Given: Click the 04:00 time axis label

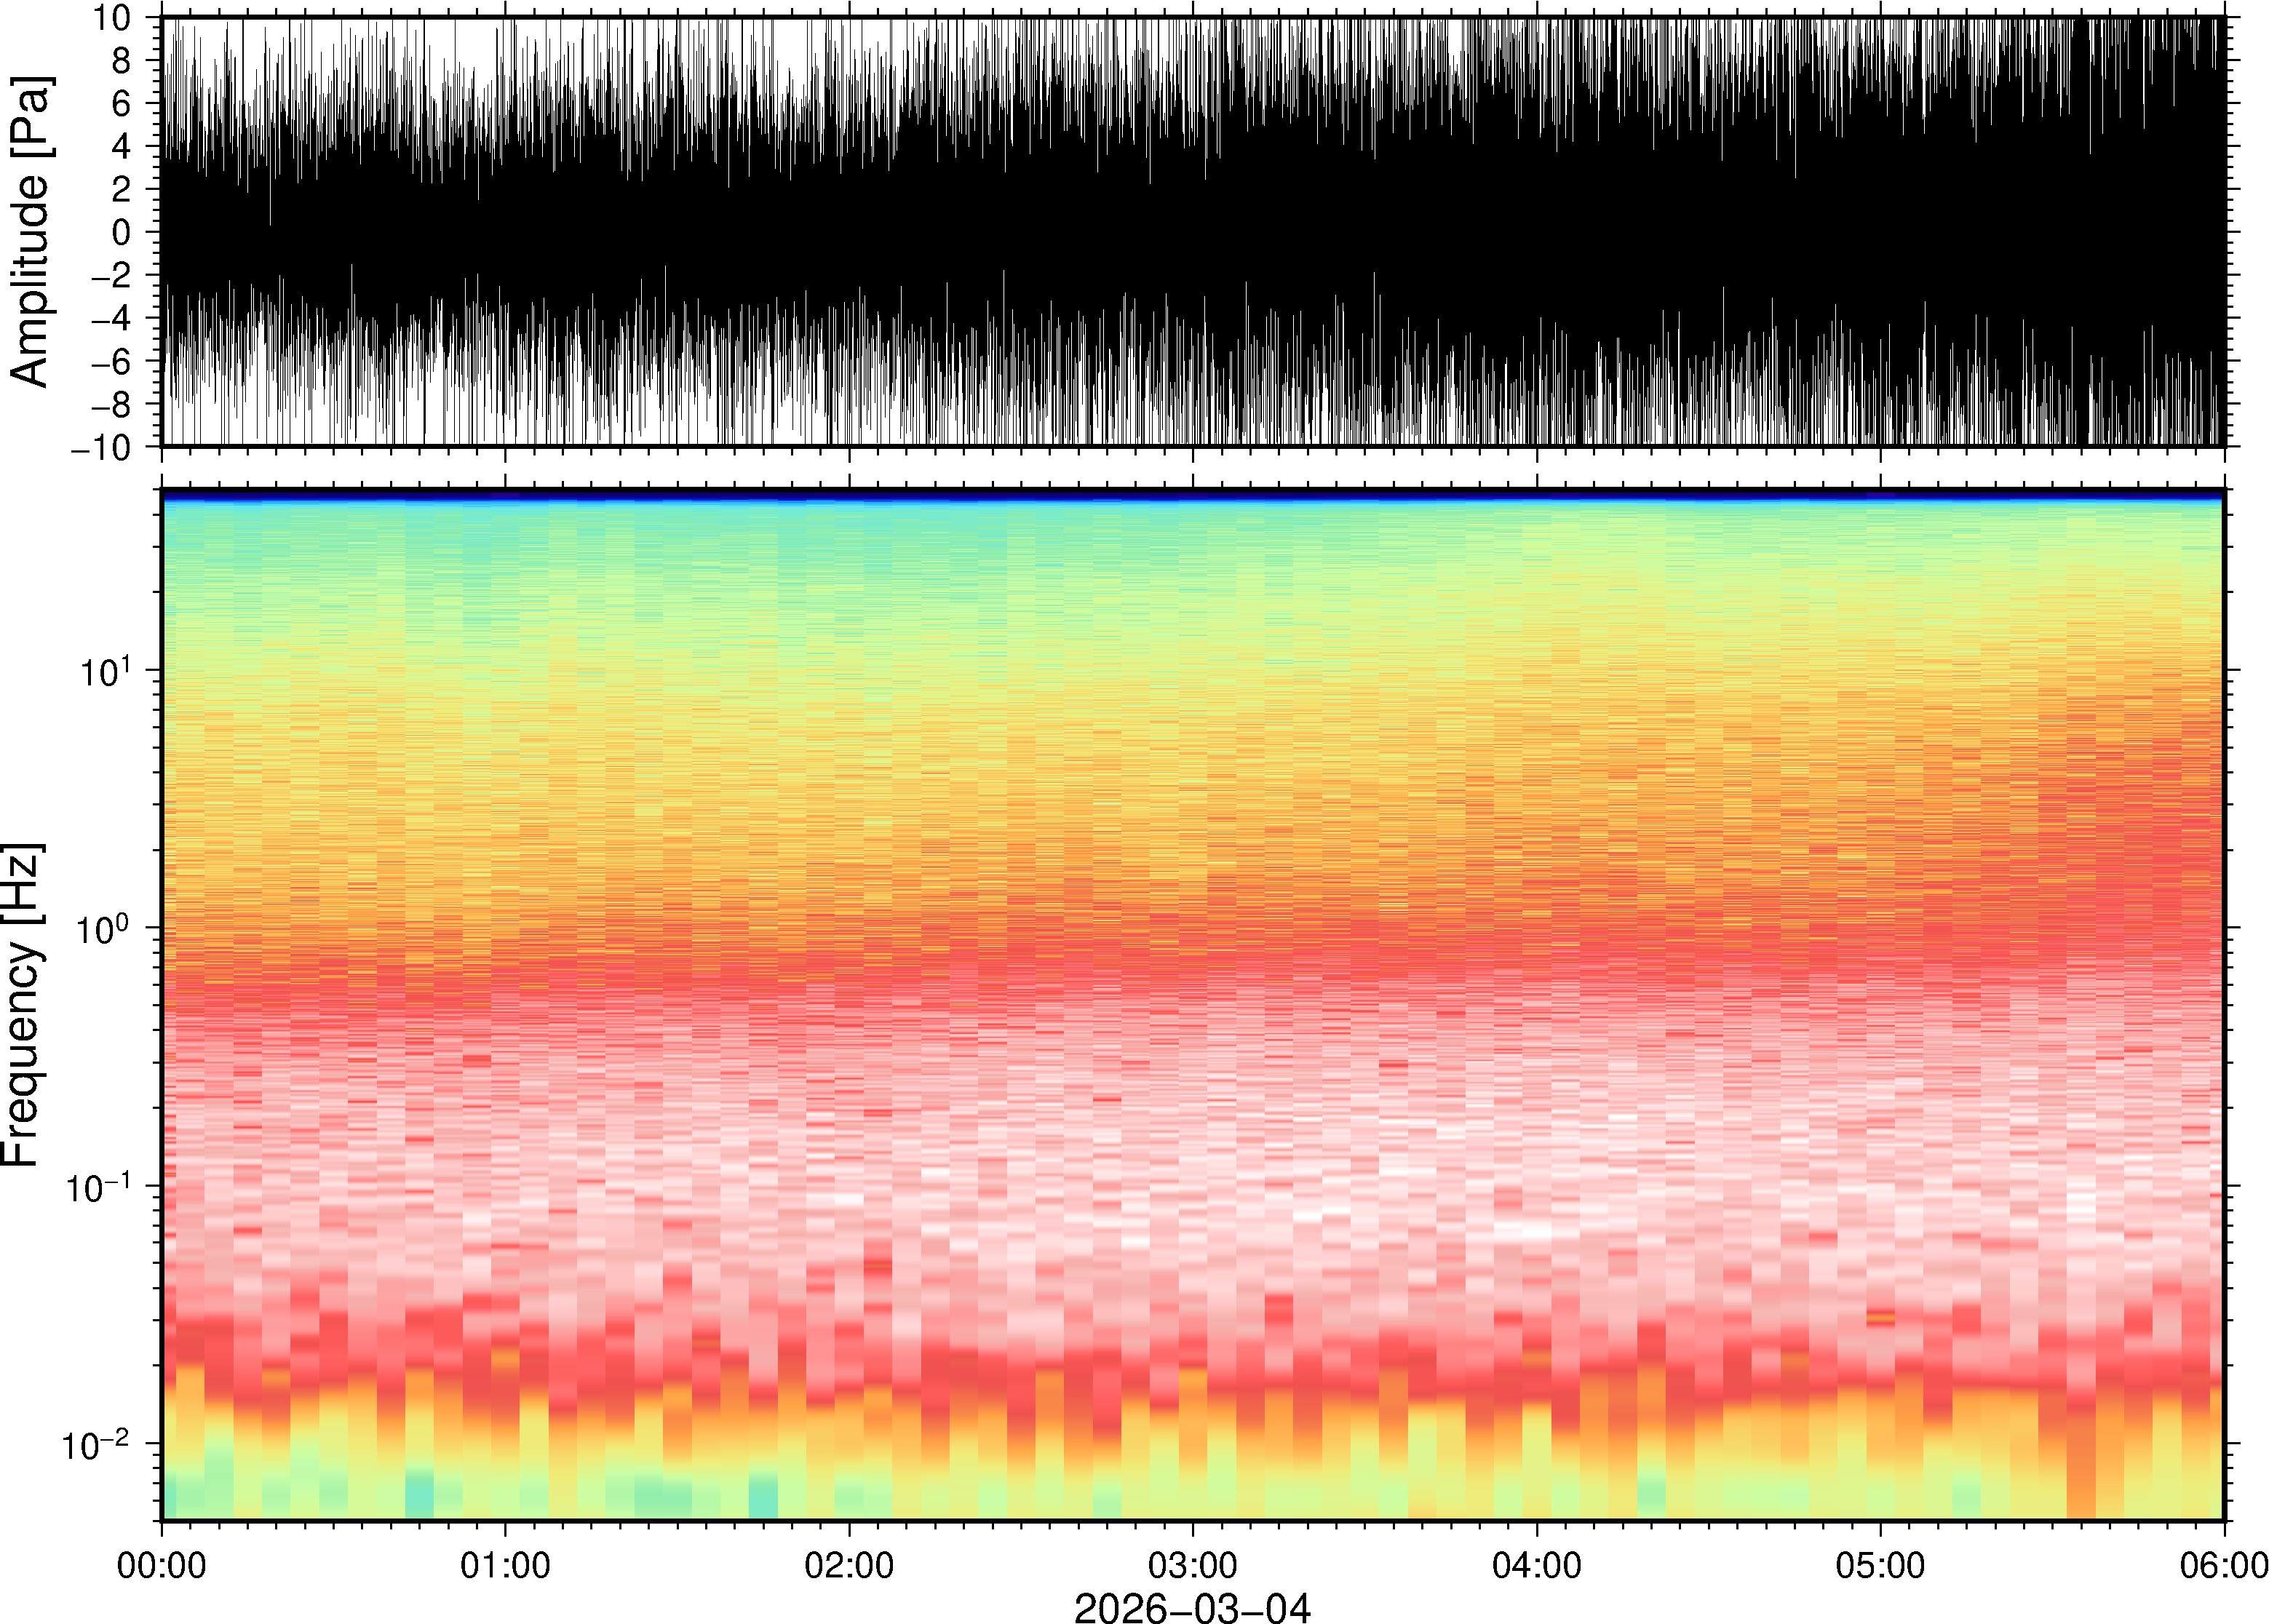Looking at the screenshot, I should point(1537,1564).
